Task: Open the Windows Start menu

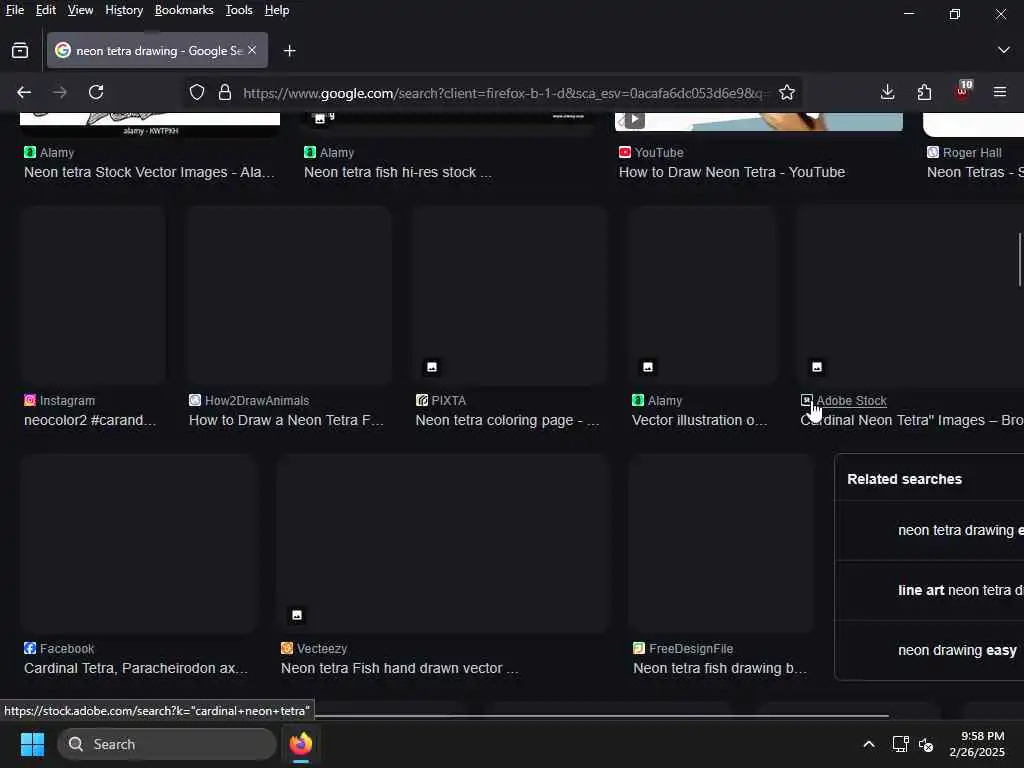Action: 32,744
